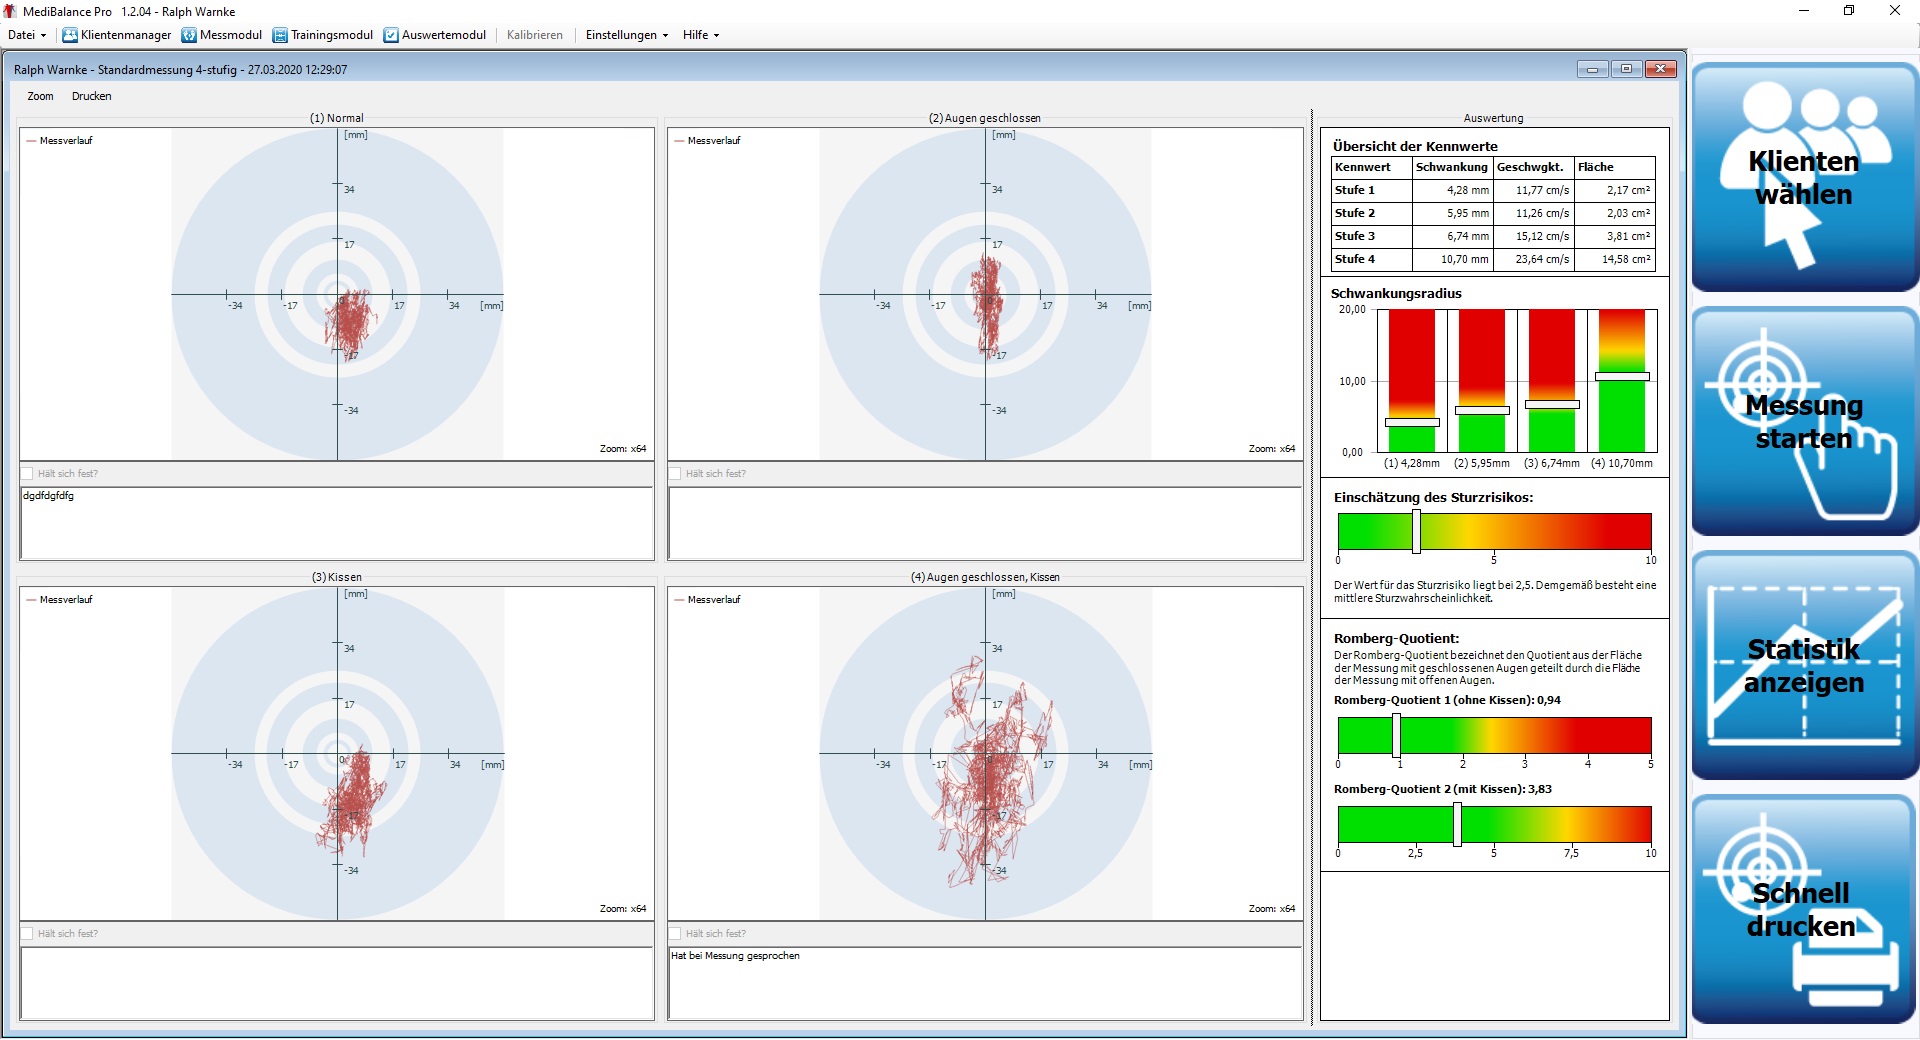This screenshot has height=1040, width=1920.
Task: Open the Drucken menu in measurement window
Action: tap(92, 97)
